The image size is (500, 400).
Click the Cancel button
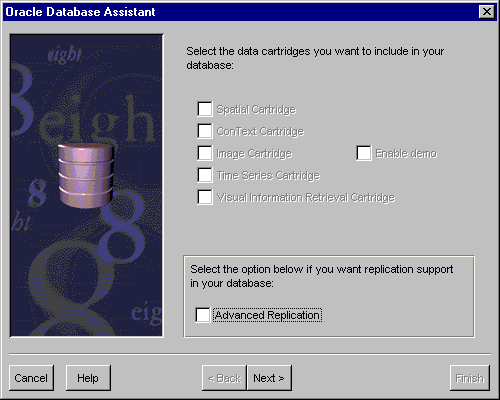click(x=31, y=378)
